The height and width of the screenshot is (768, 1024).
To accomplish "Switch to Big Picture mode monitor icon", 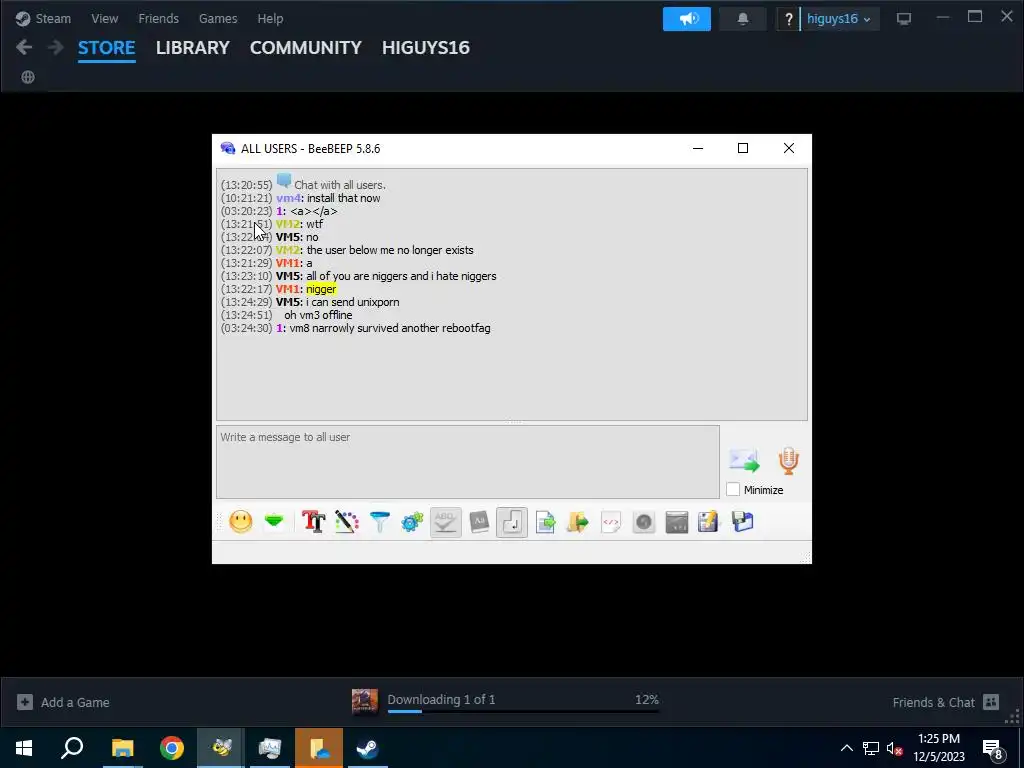I will [x=904, y=19].
